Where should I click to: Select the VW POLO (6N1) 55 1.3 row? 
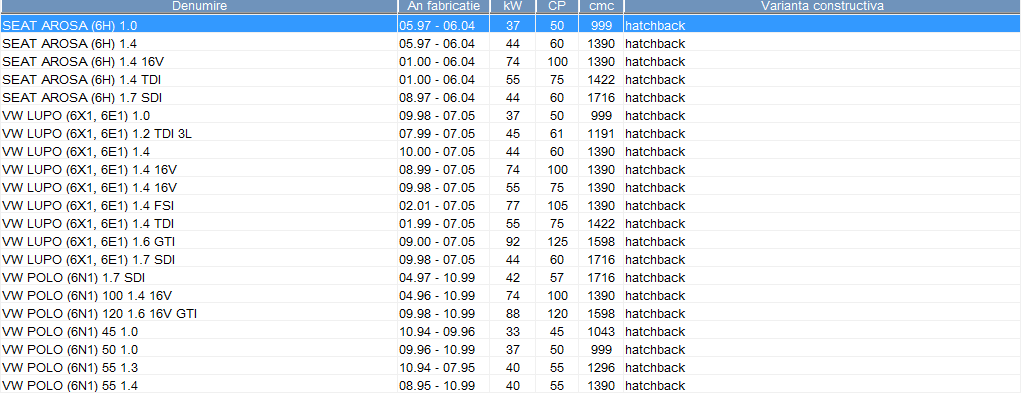pyautogui.click(x=510, y=368)
